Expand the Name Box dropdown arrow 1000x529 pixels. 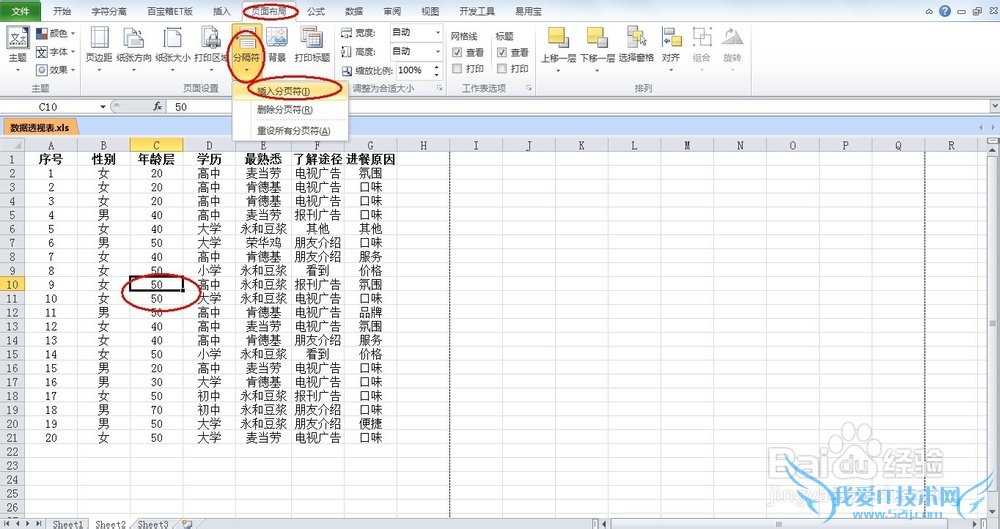(x=103, y=107)
